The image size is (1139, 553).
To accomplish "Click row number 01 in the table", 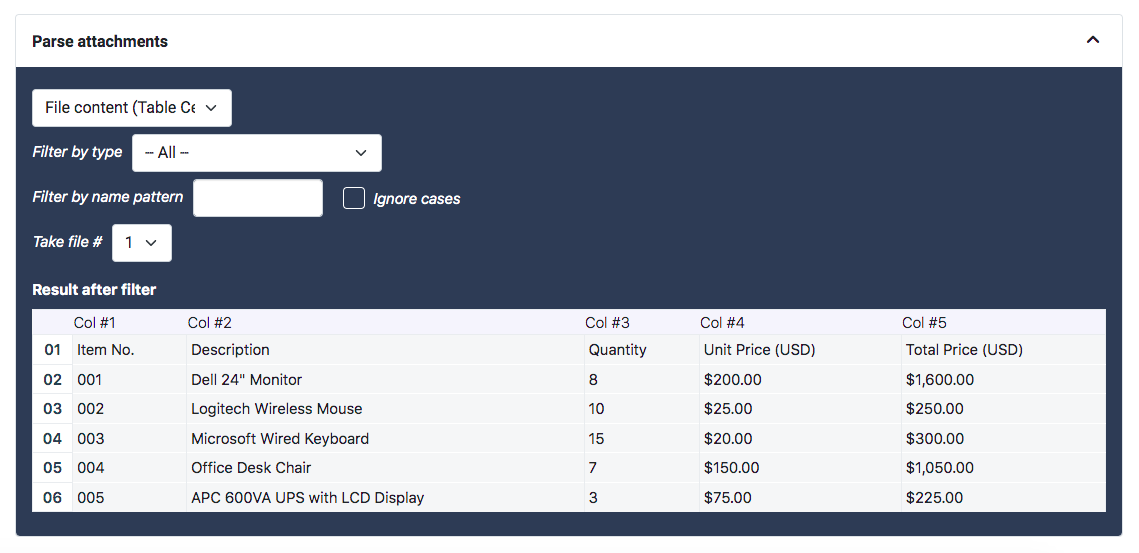I will [53, 350].
